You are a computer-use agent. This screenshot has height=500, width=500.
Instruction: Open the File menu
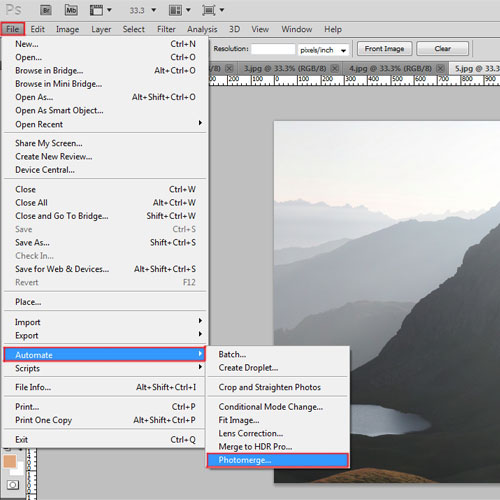[x=13, y=29]
